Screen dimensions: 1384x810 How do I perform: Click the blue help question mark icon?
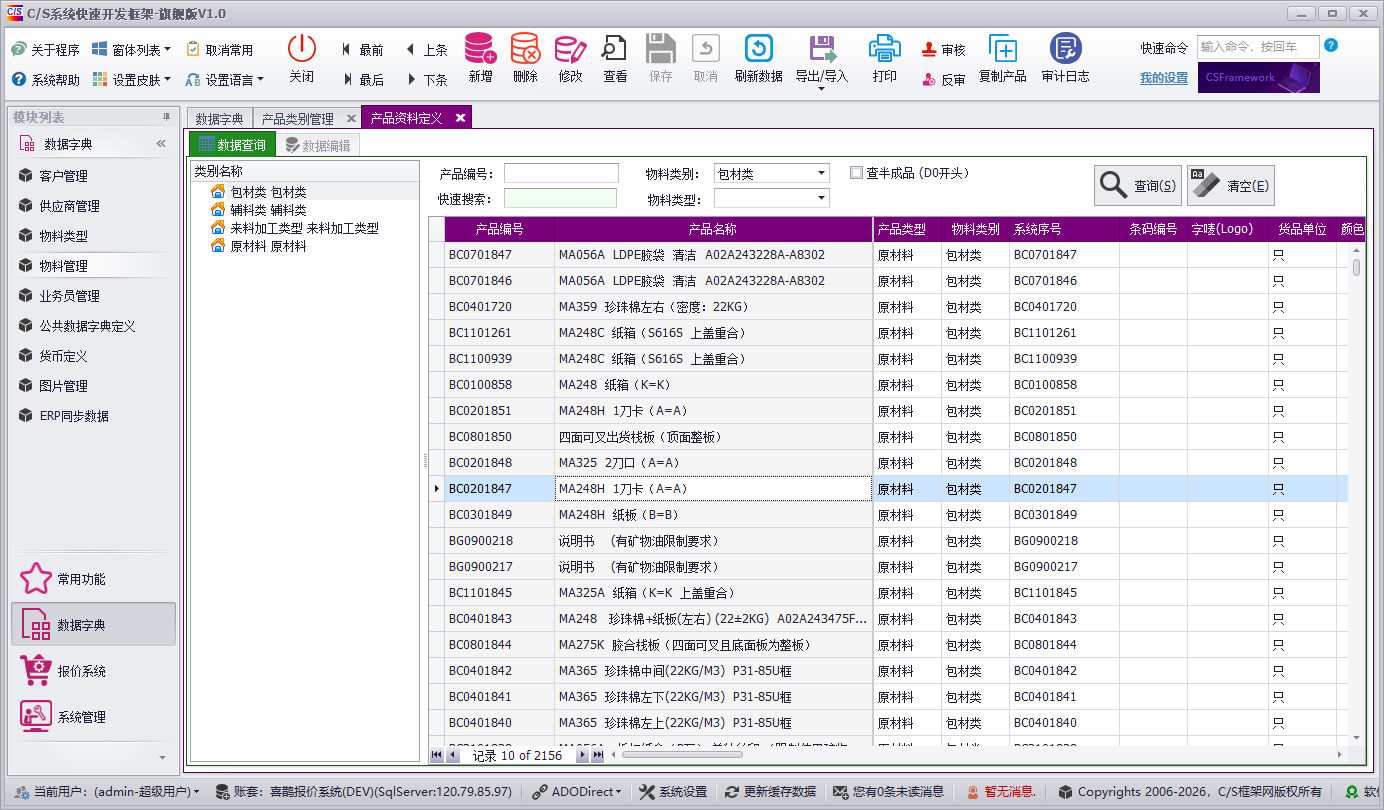1331,46
